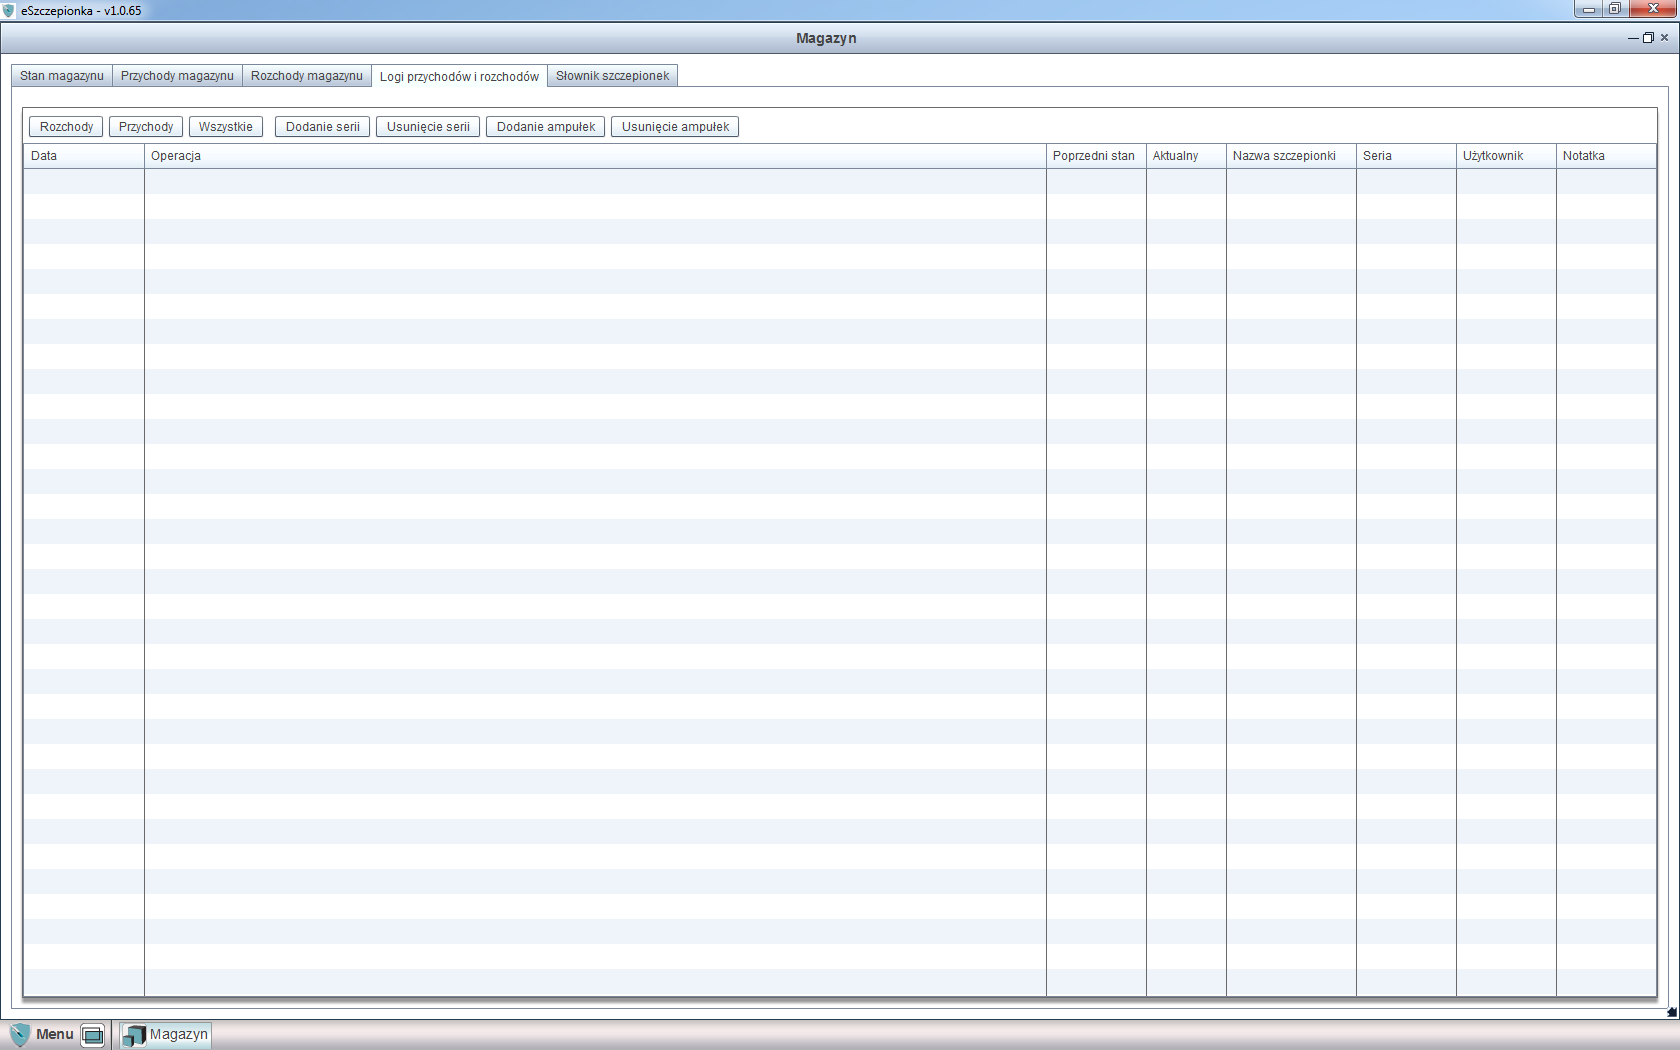Minimize the inner Magazyn panel
The image size is (1680, 1050).
pyautogui.click(x=1633, y=38)
